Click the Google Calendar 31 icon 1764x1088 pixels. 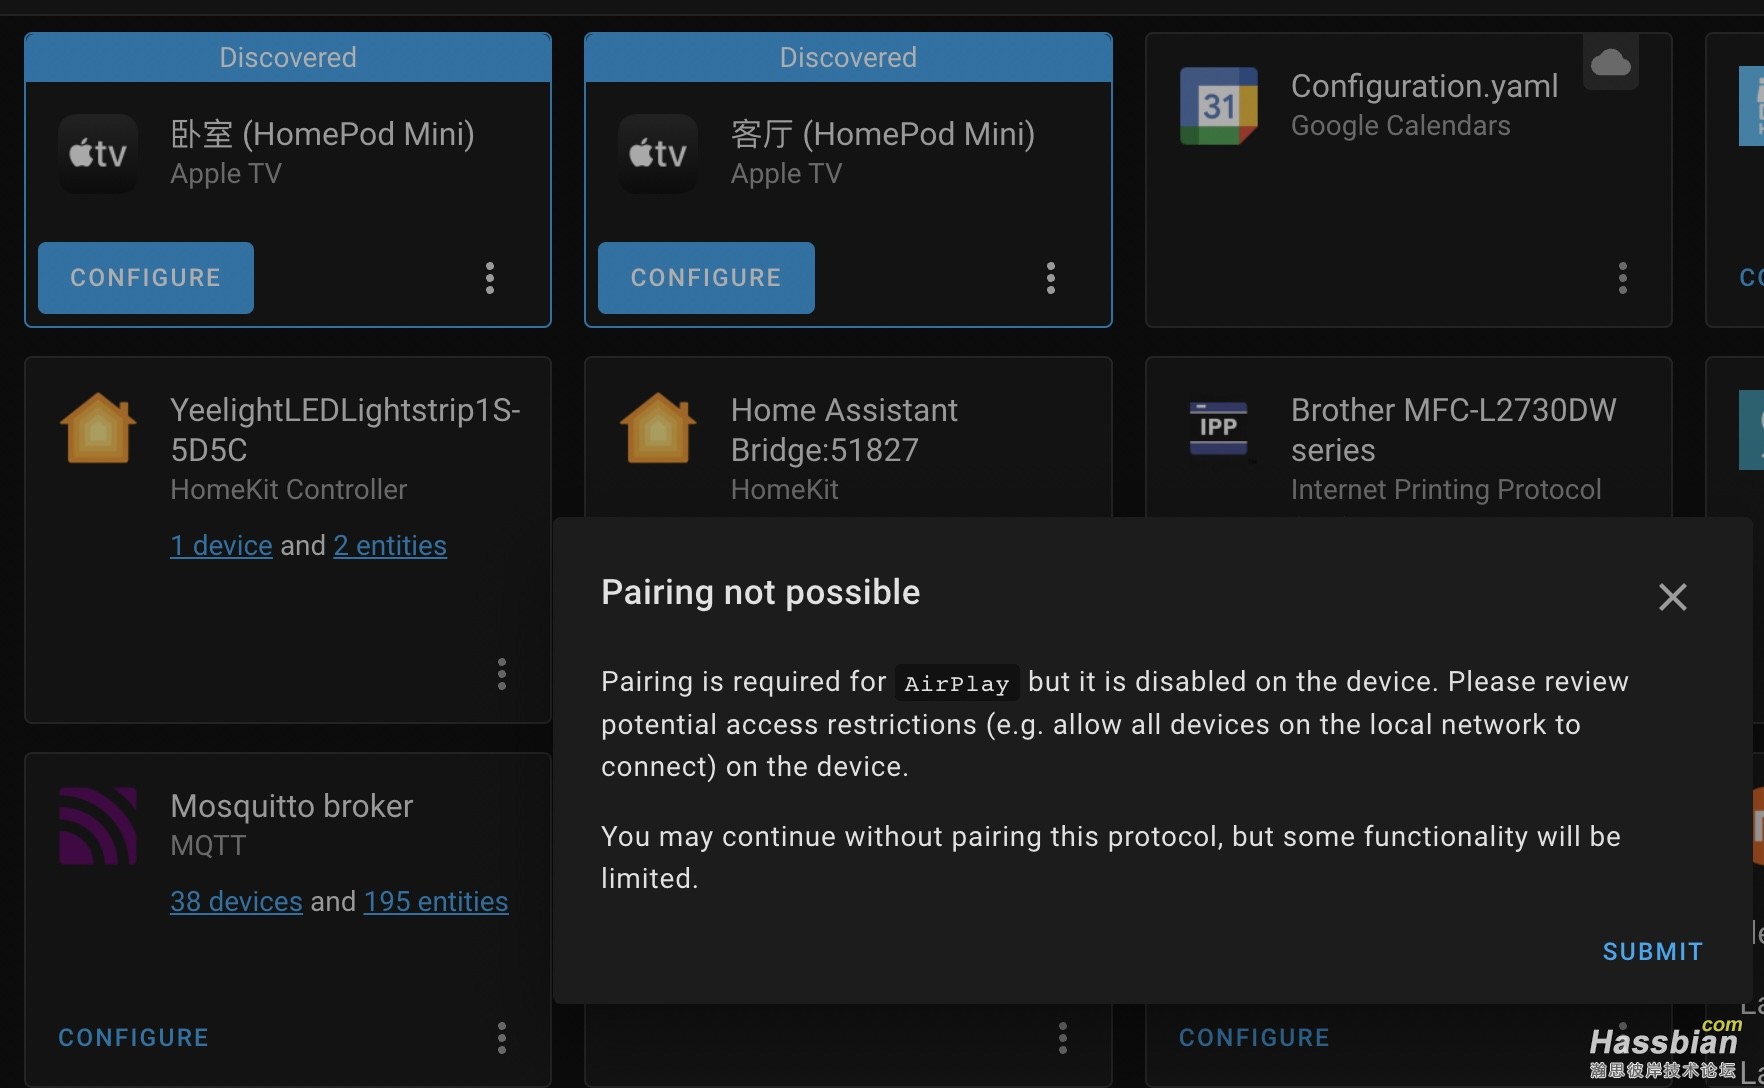[1219, 106]
